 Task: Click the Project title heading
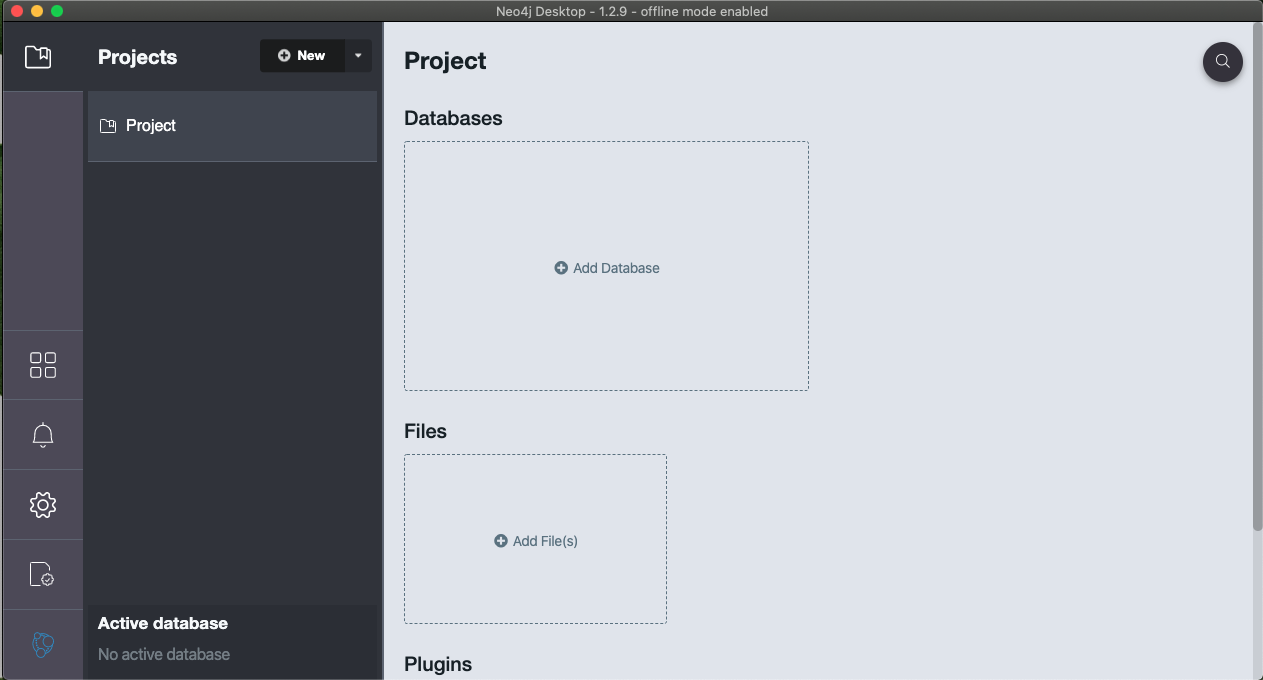[x=445, y=61]
